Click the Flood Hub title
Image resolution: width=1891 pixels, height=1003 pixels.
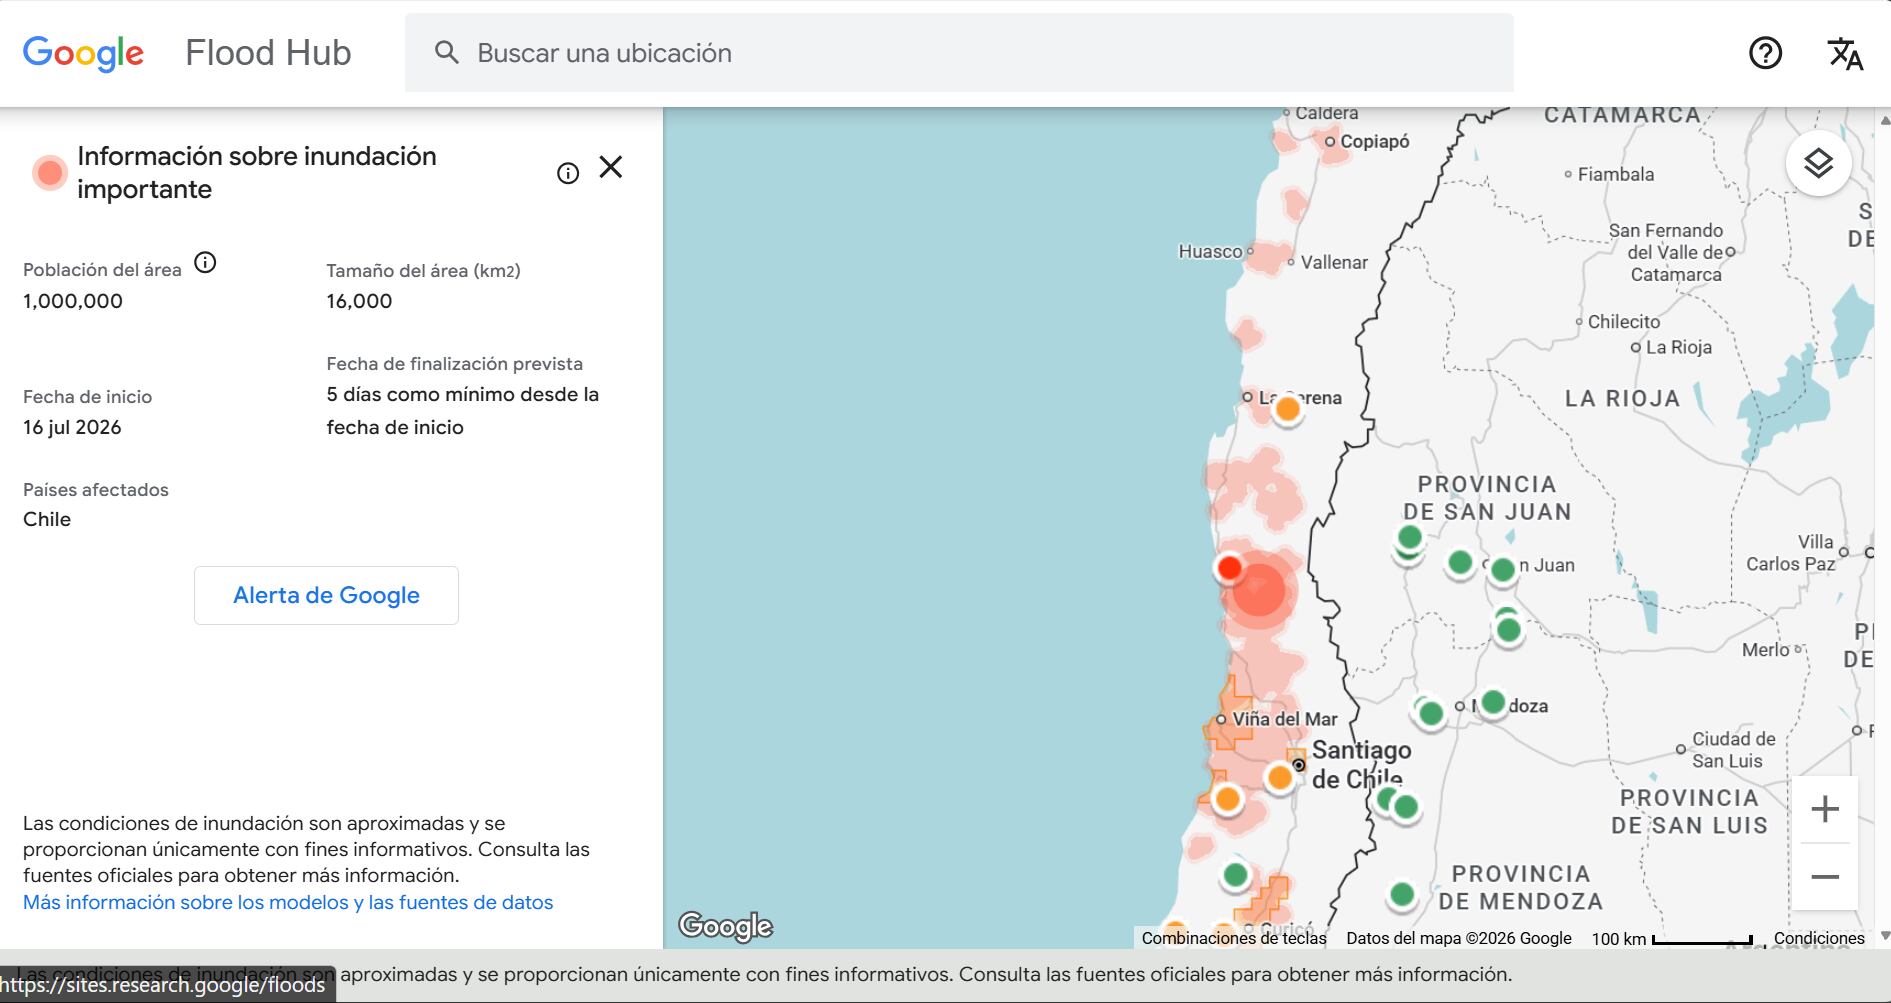[x=268, y=53]
